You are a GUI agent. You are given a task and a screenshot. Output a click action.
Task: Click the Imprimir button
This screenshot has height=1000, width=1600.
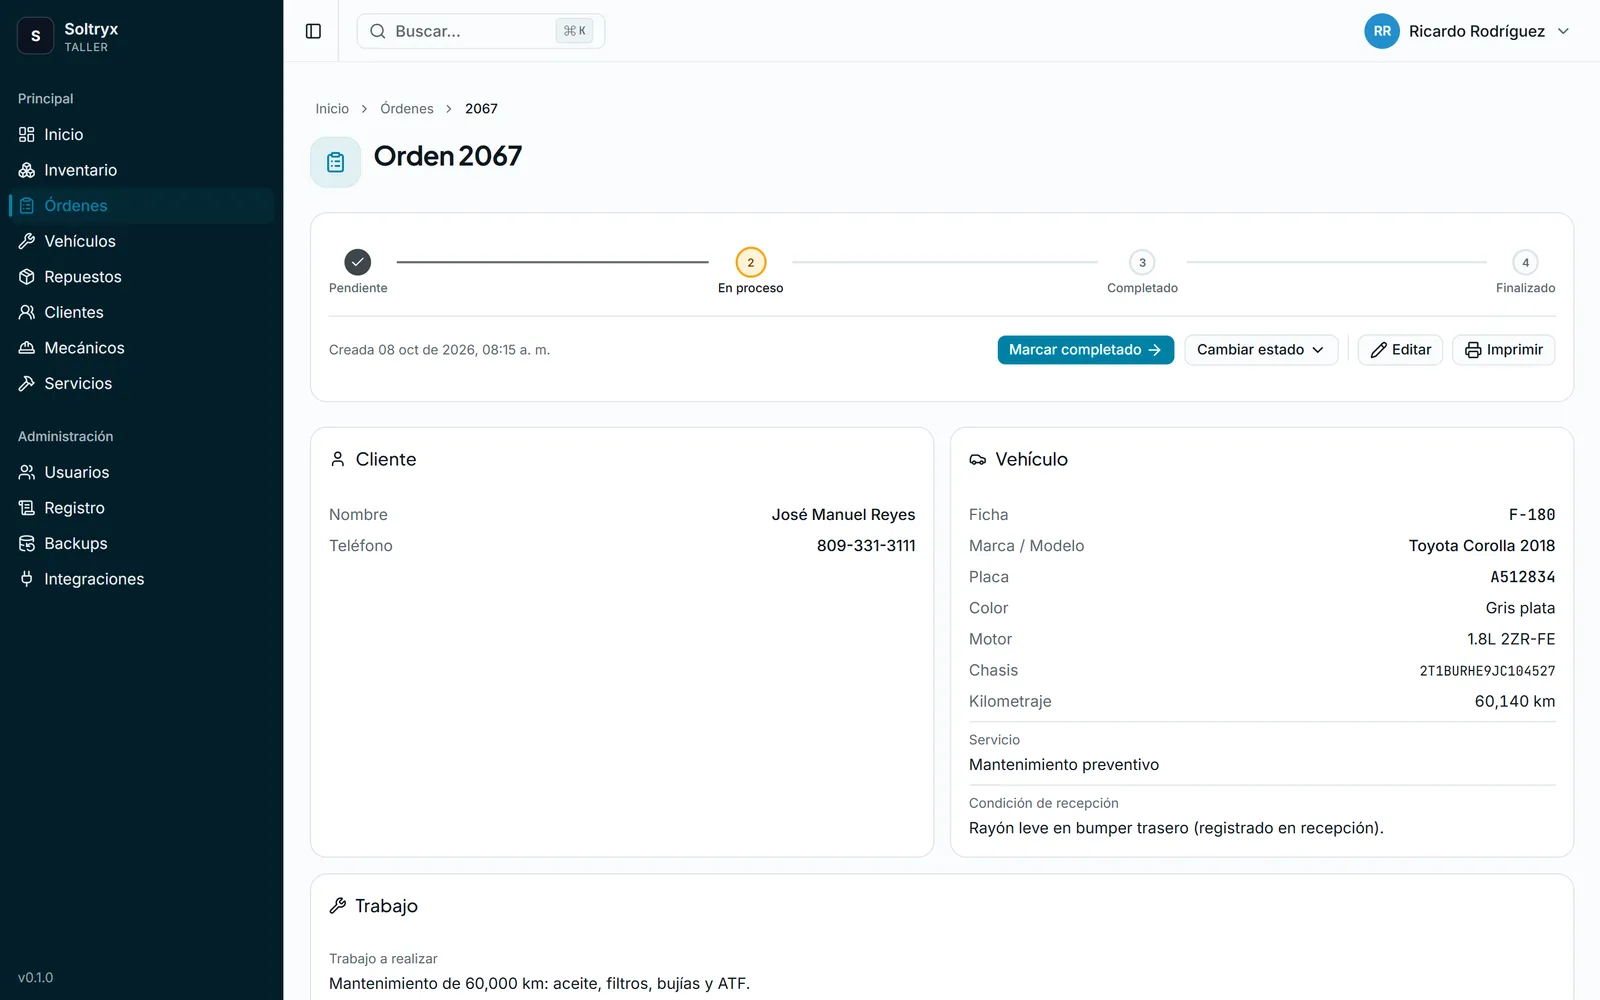click(x=1503, y=350)
